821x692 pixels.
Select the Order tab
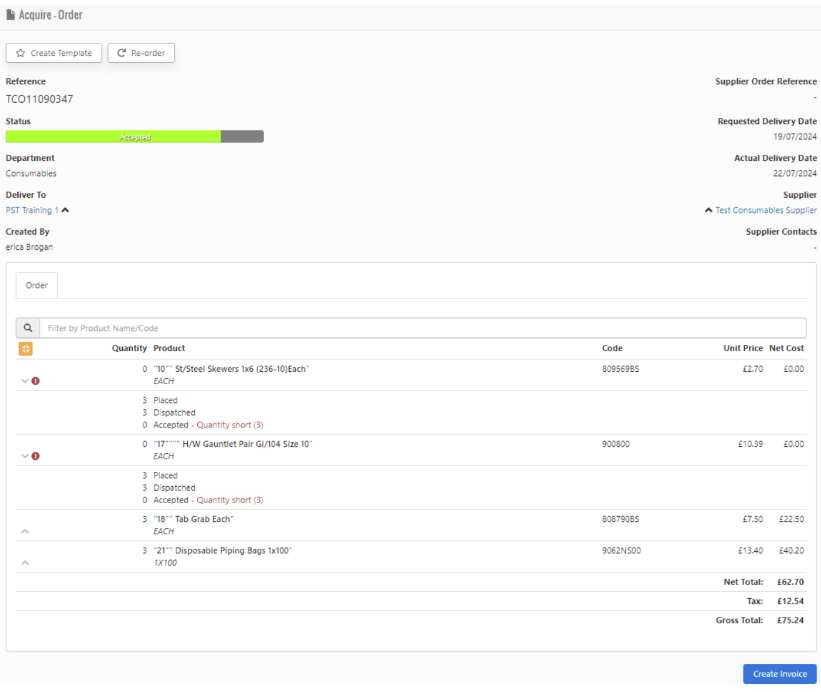coord(37,285)
